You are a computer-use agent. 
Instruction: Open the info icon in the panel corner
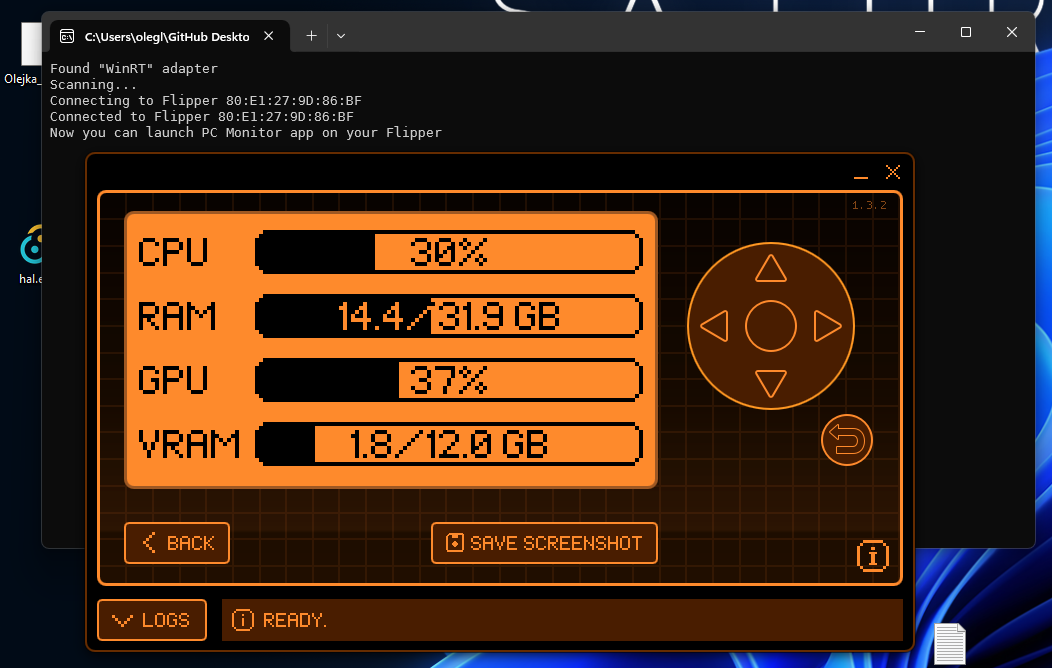coord(872,556)
